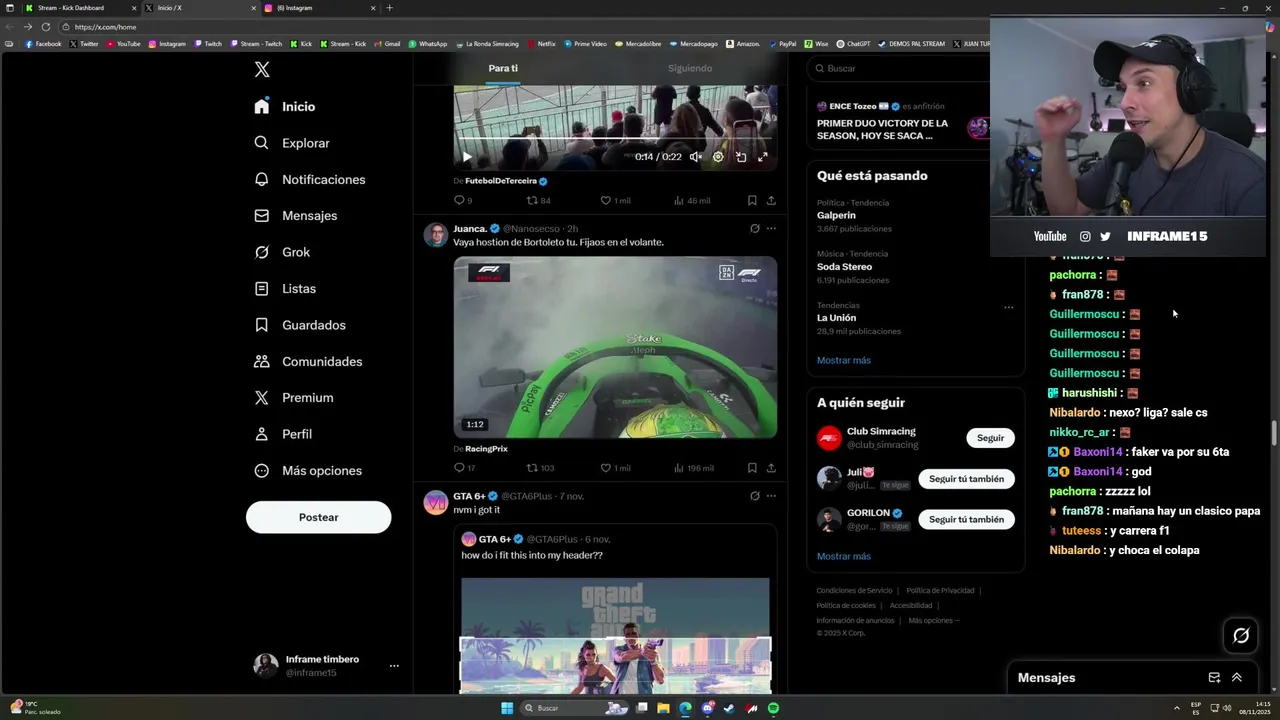Image resolution: width=1280 pixels, height=720 pixels.
Task: Open the quoted GTA 6+ post image
Action: click(x=615, y=635)
